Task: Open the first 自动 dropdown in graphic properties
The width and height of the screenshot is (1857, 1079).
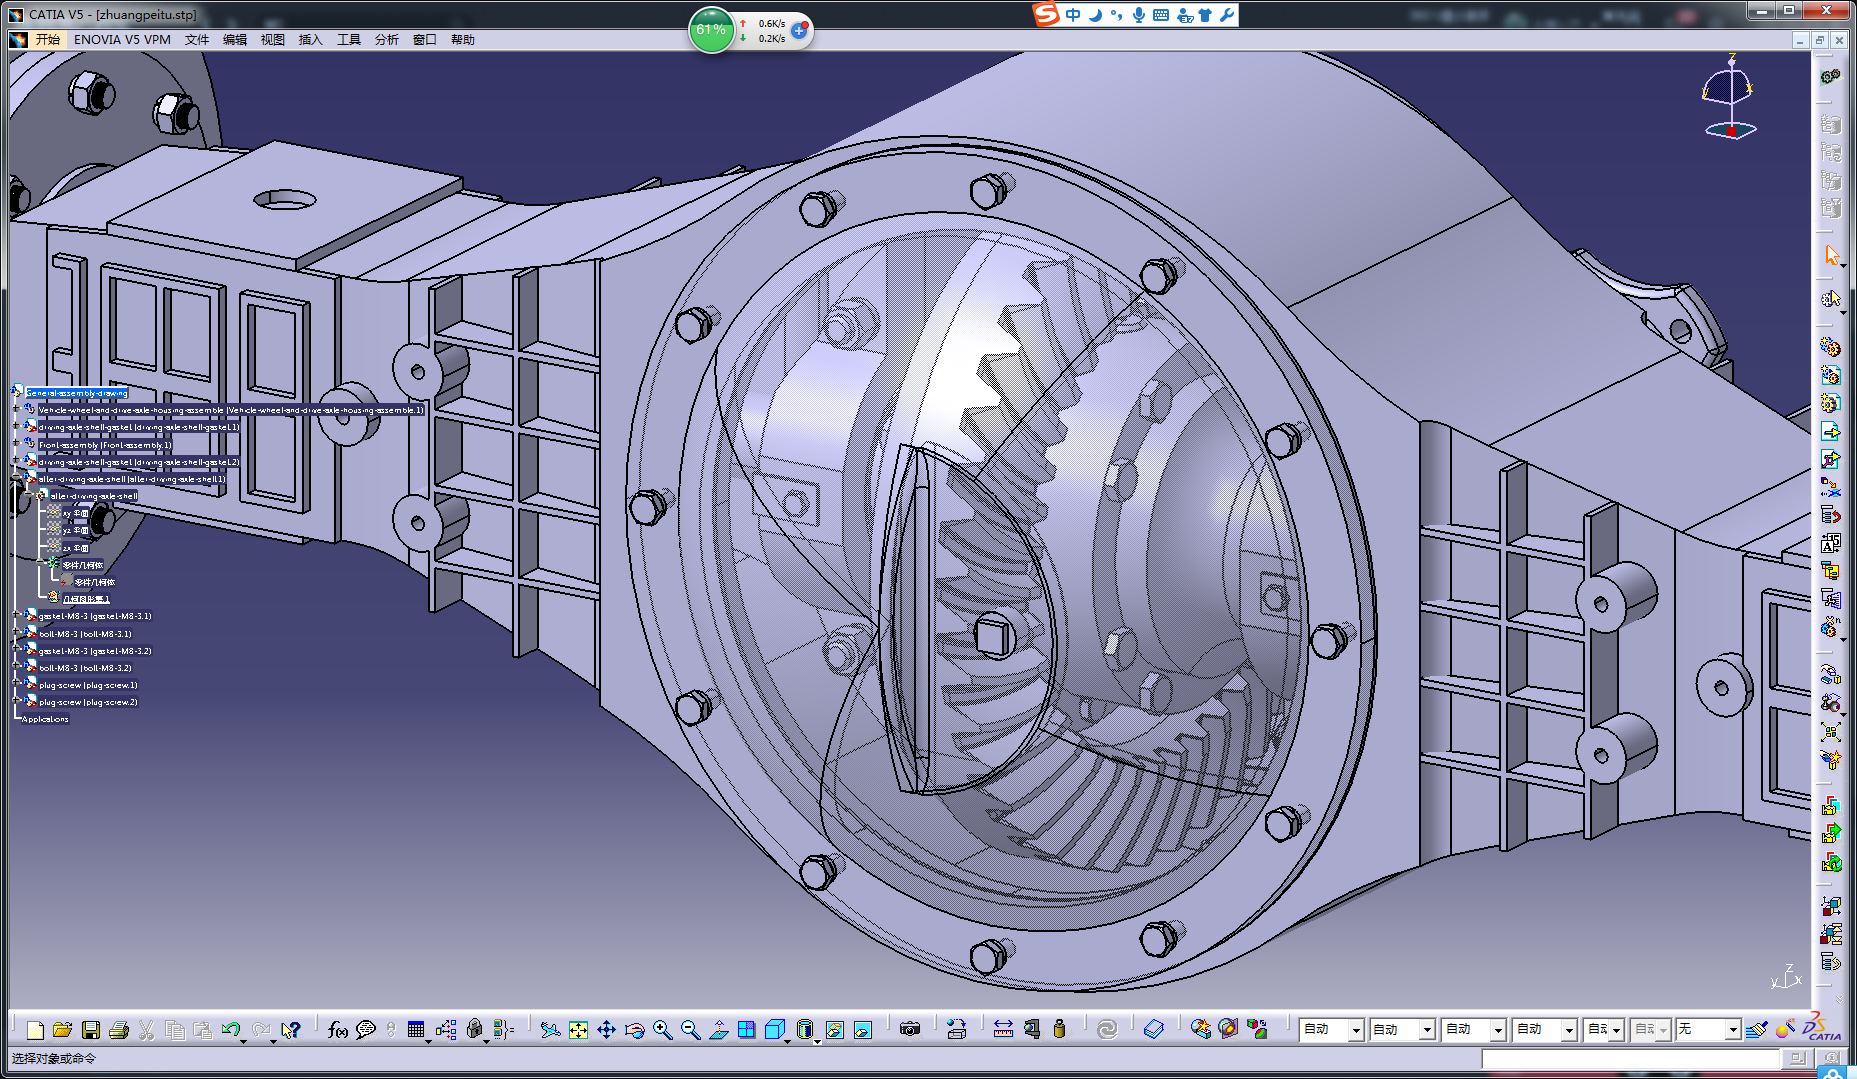Action: pyautogui.click(x=1356, y=1030)
